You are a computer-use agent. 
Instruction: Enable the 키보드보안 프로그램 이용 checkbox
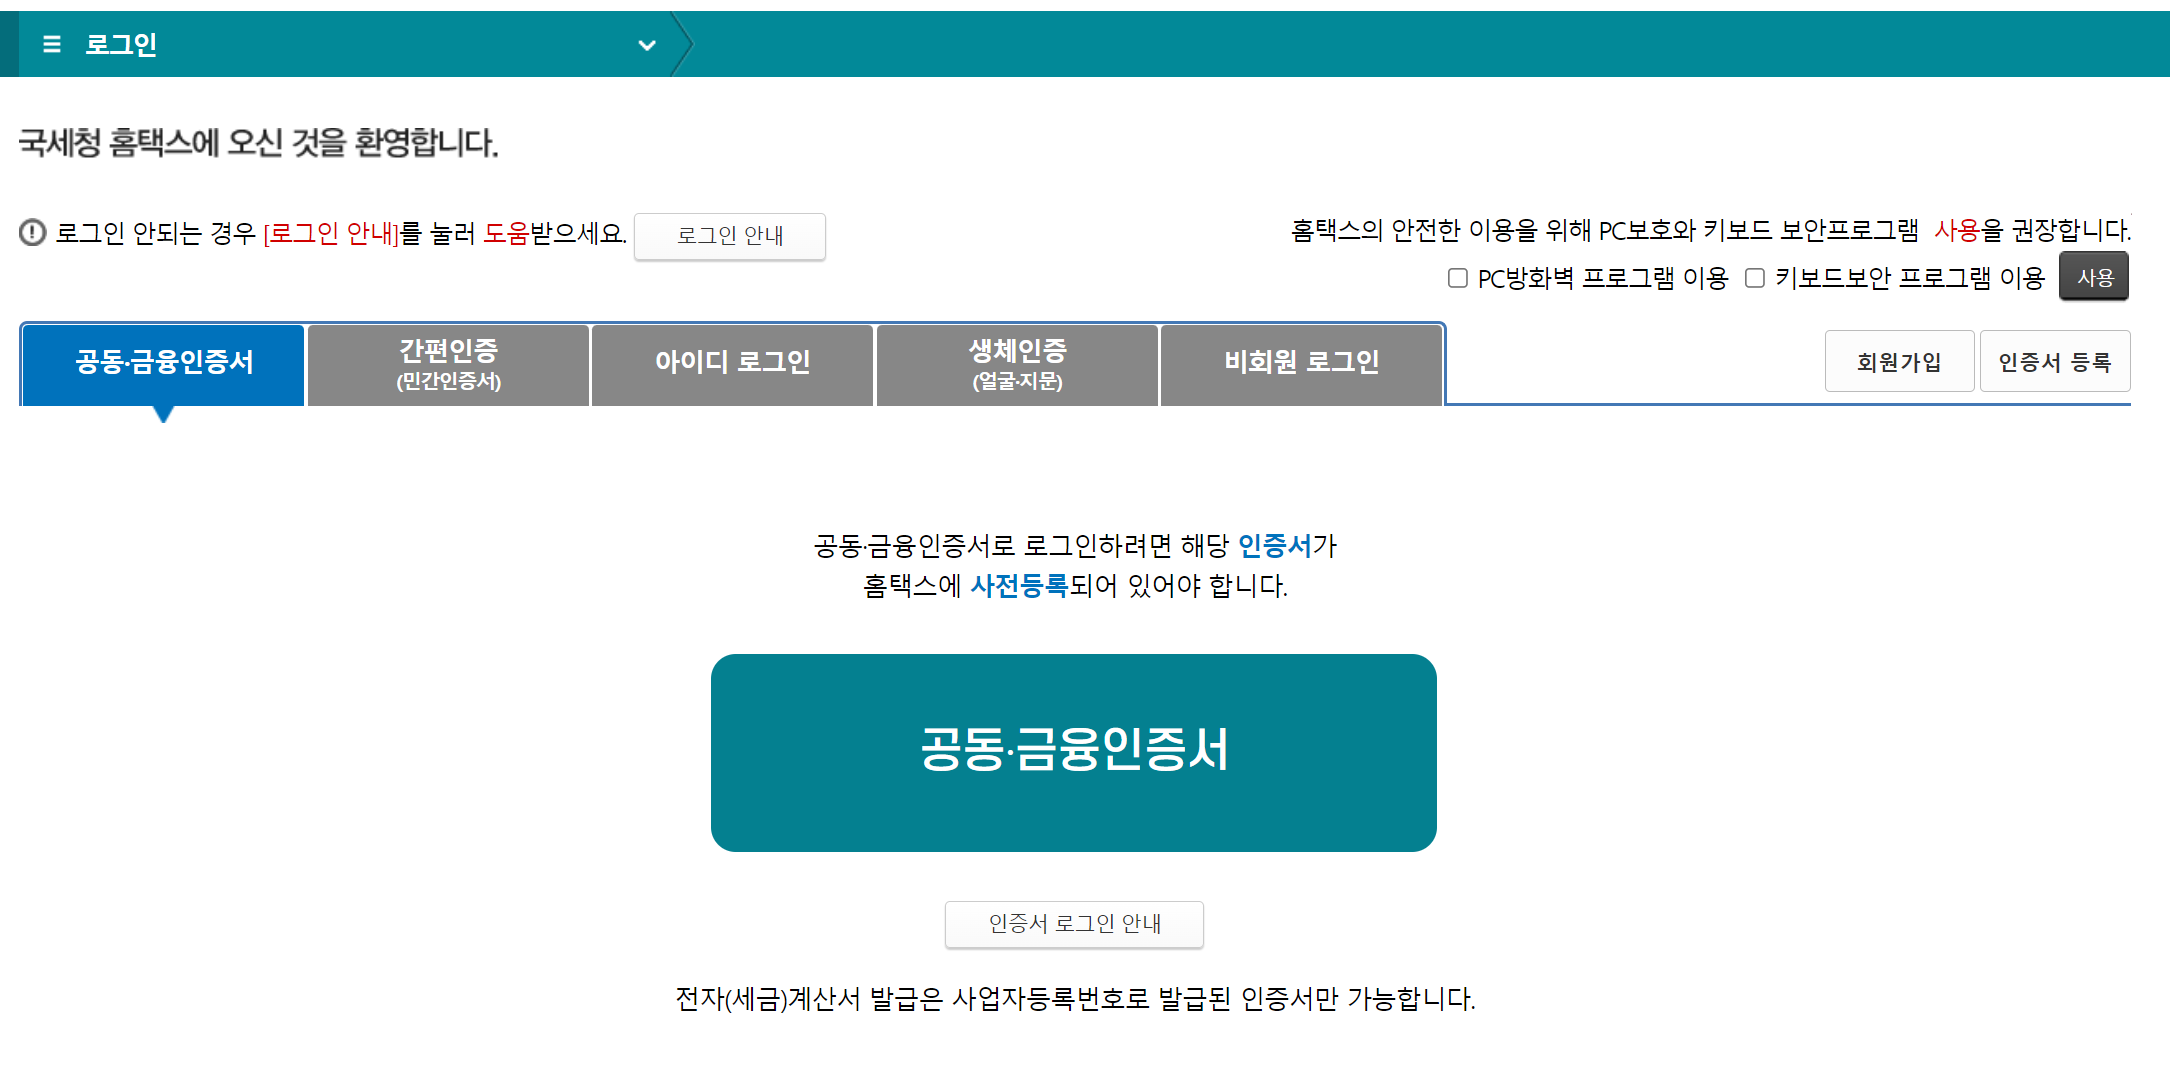(1754, 278)
